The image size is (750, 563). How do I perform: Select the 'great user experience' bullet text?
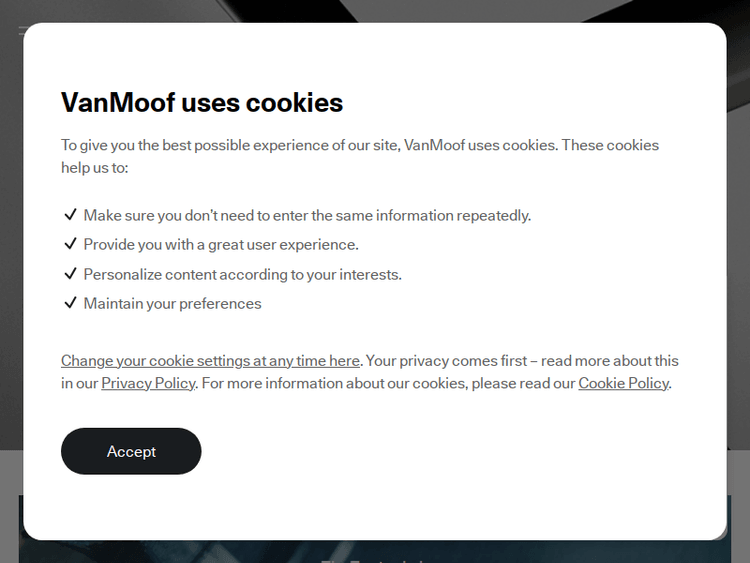(x=283, y=244)
